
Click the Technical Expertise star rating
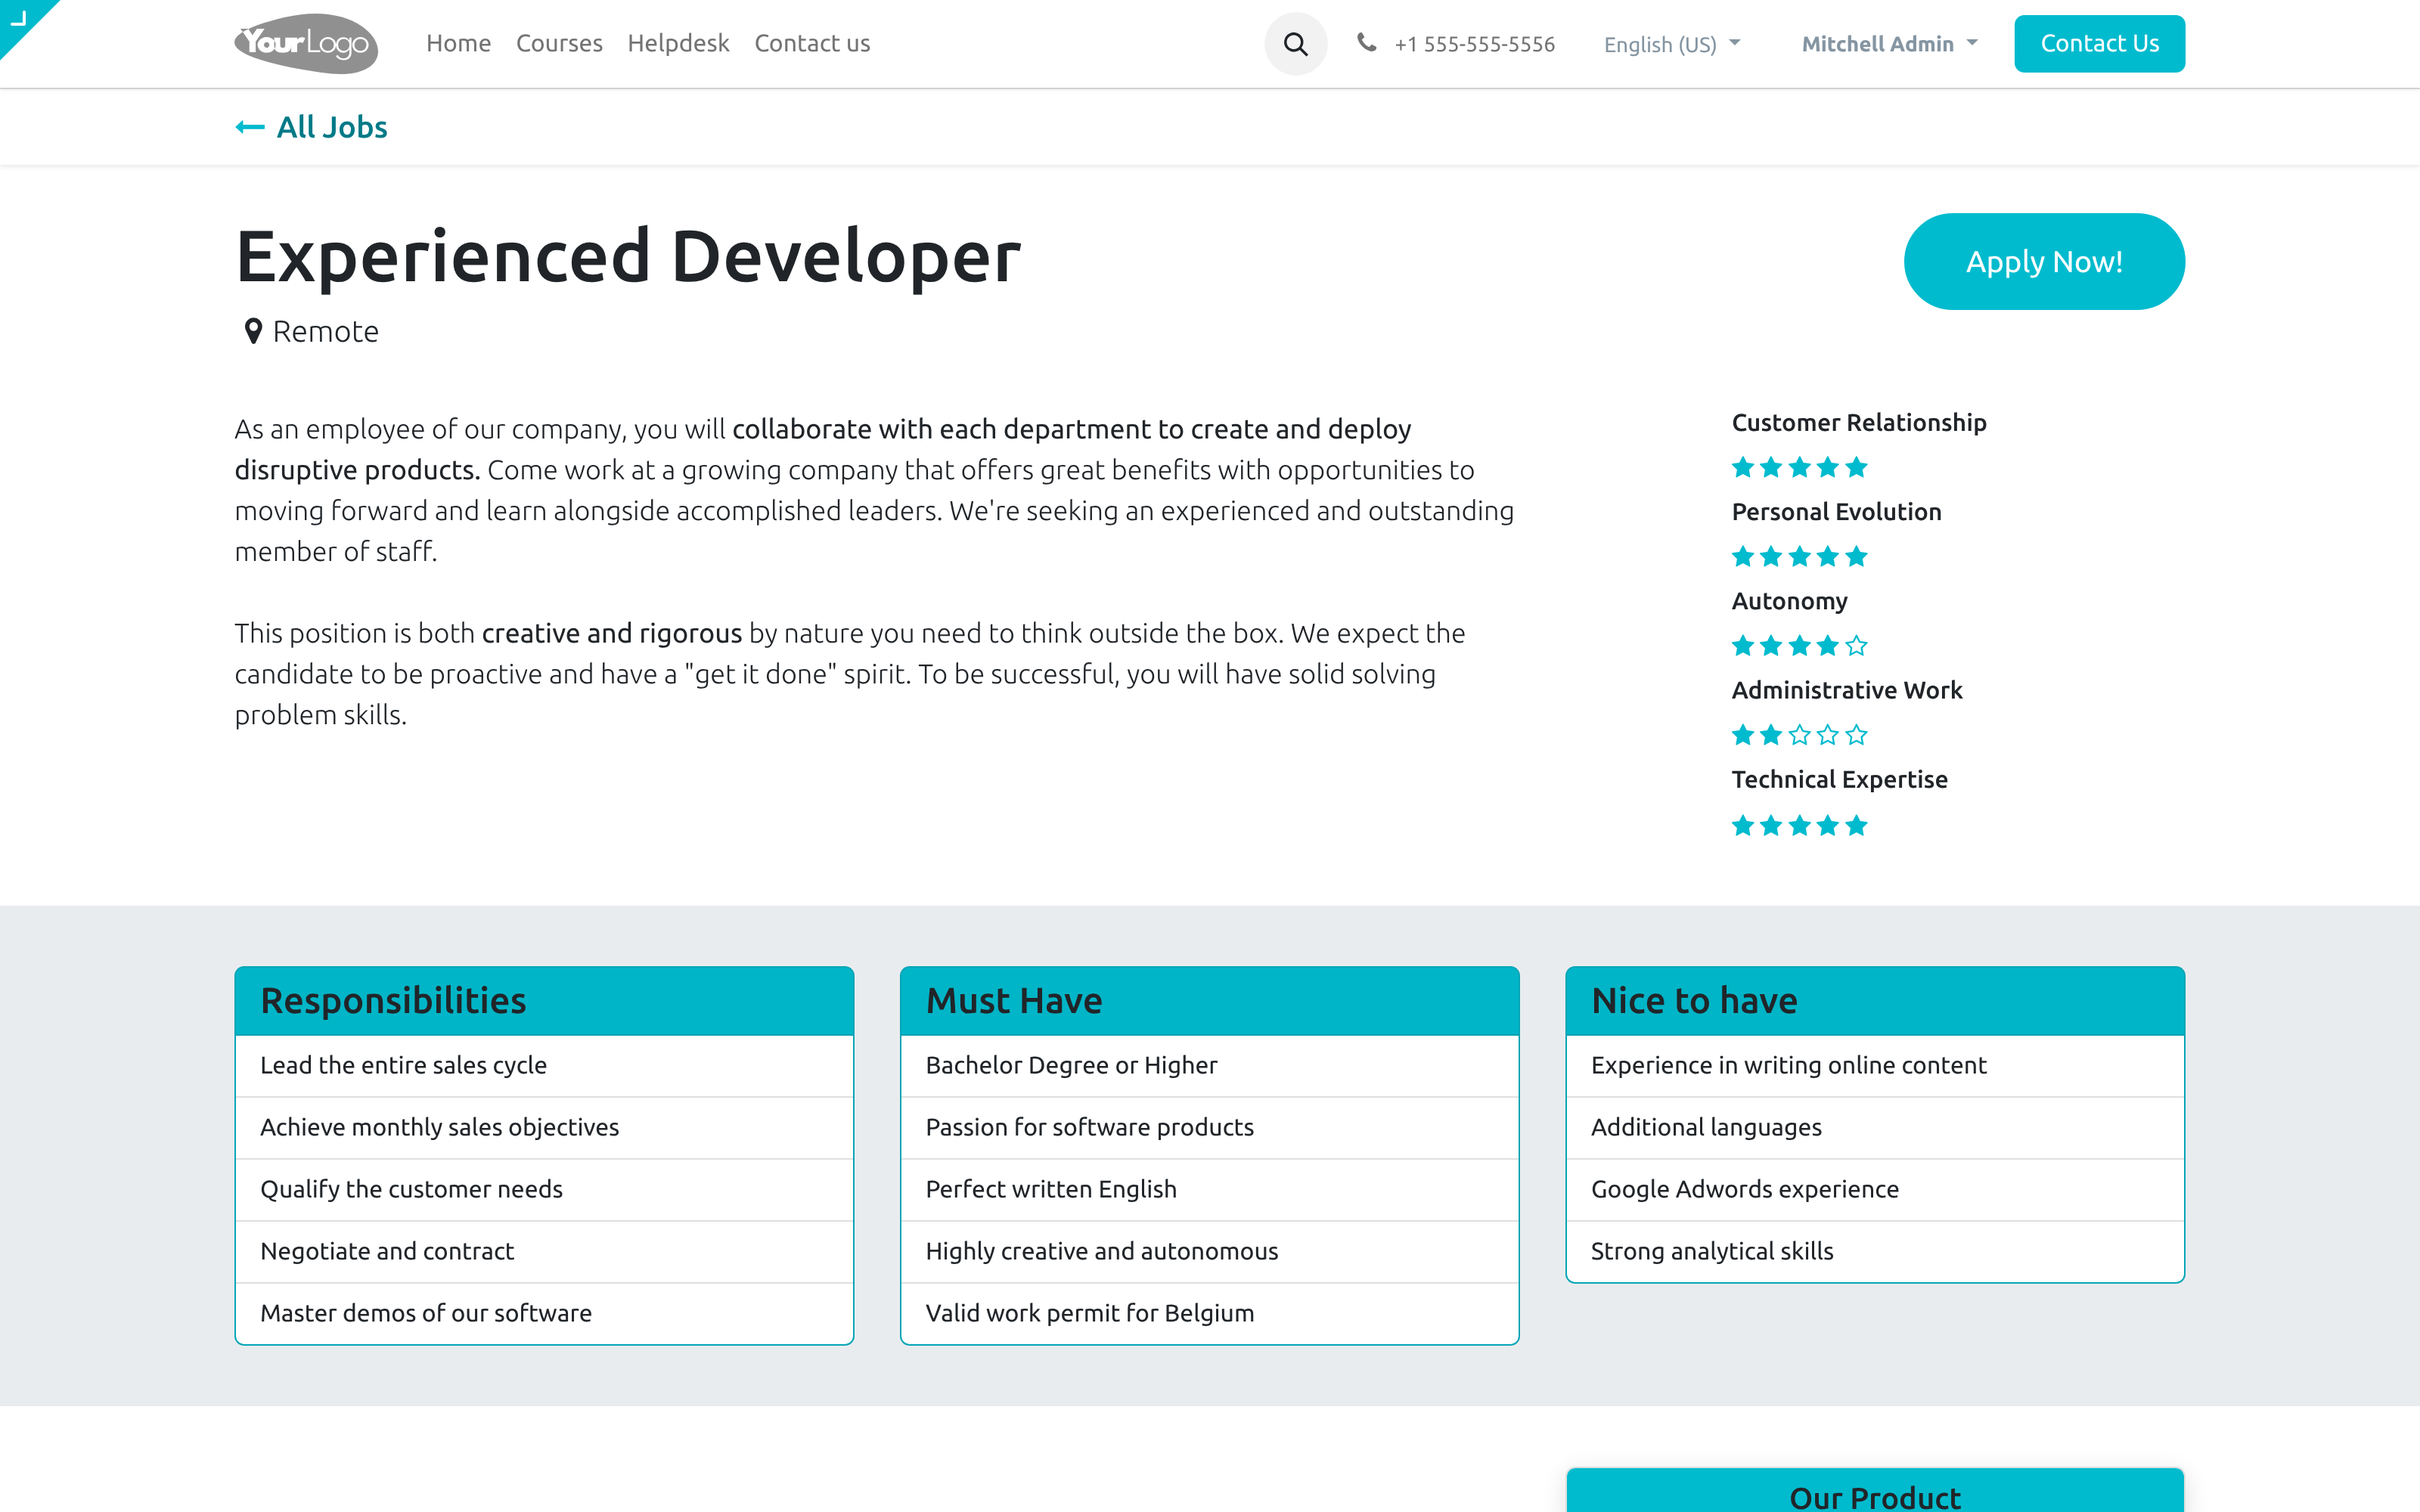coord(1799,825)
